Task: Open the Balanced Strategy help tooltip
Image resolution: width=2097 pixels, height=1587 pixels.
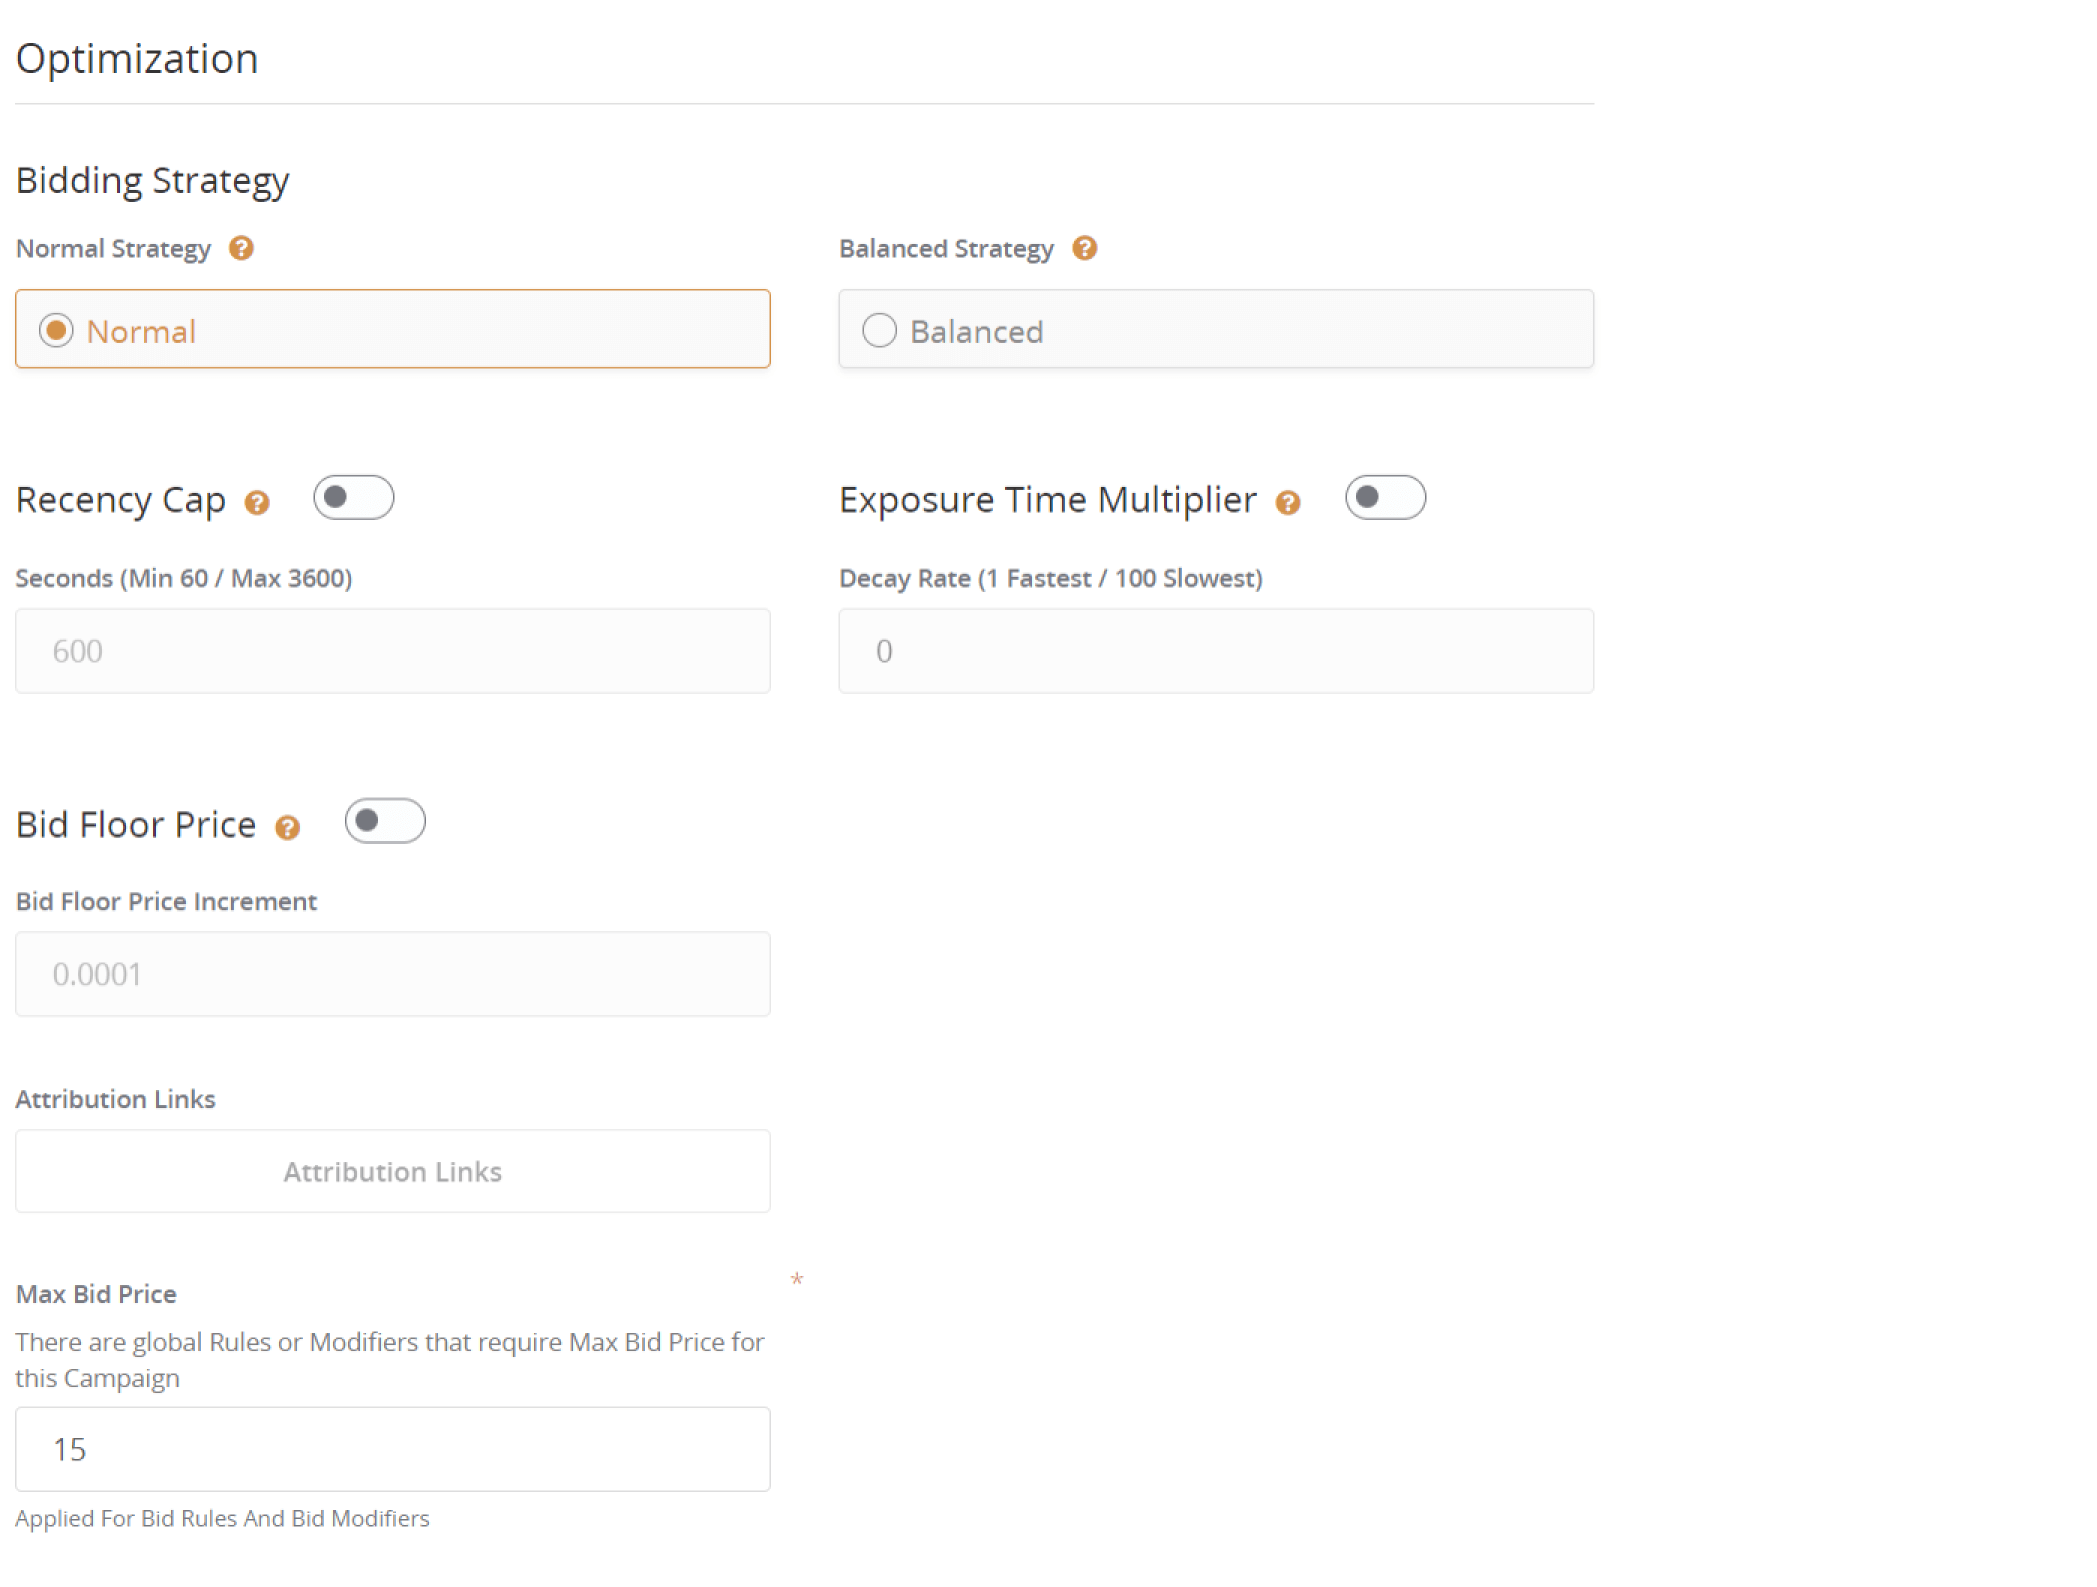Action: click(1085, 248)
